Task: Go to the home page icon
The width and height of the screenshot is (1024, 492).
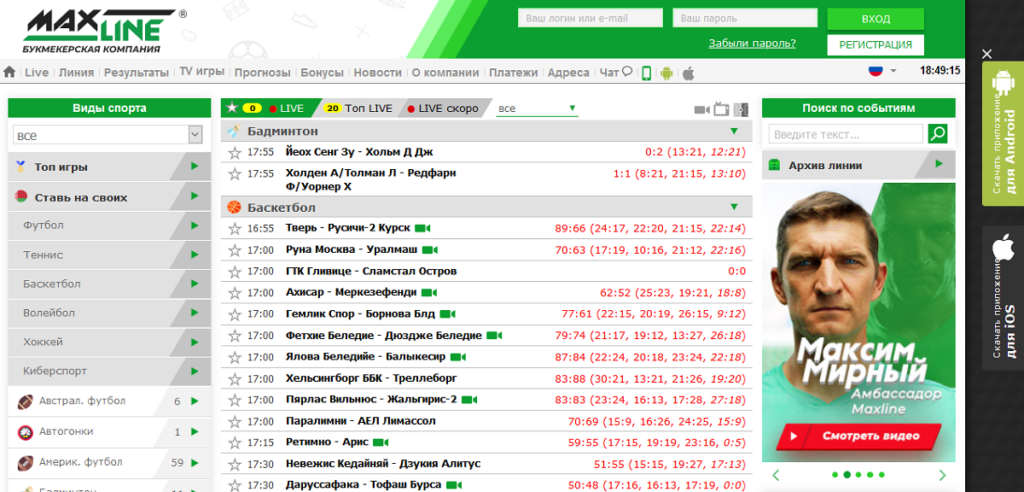Action: click(9, 73)
